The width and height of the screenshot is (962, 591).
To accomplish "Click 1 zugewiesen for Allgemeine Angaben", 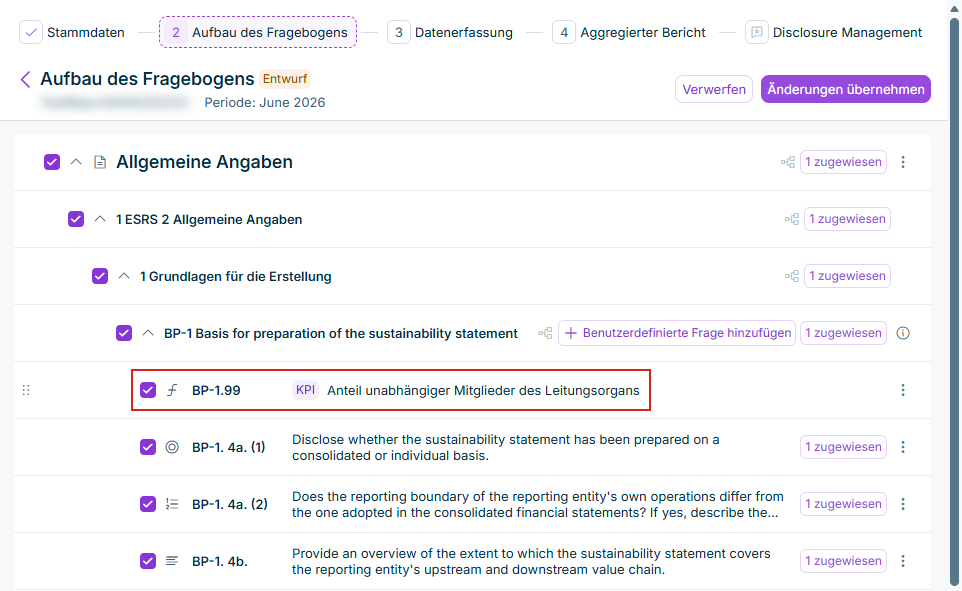I will pyautogui.click(x=844, y=162).
